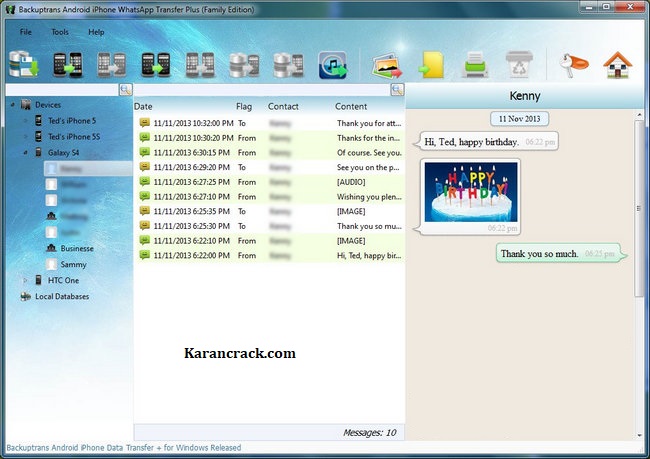Click the Local Databases icon

(x=26, y=296)
